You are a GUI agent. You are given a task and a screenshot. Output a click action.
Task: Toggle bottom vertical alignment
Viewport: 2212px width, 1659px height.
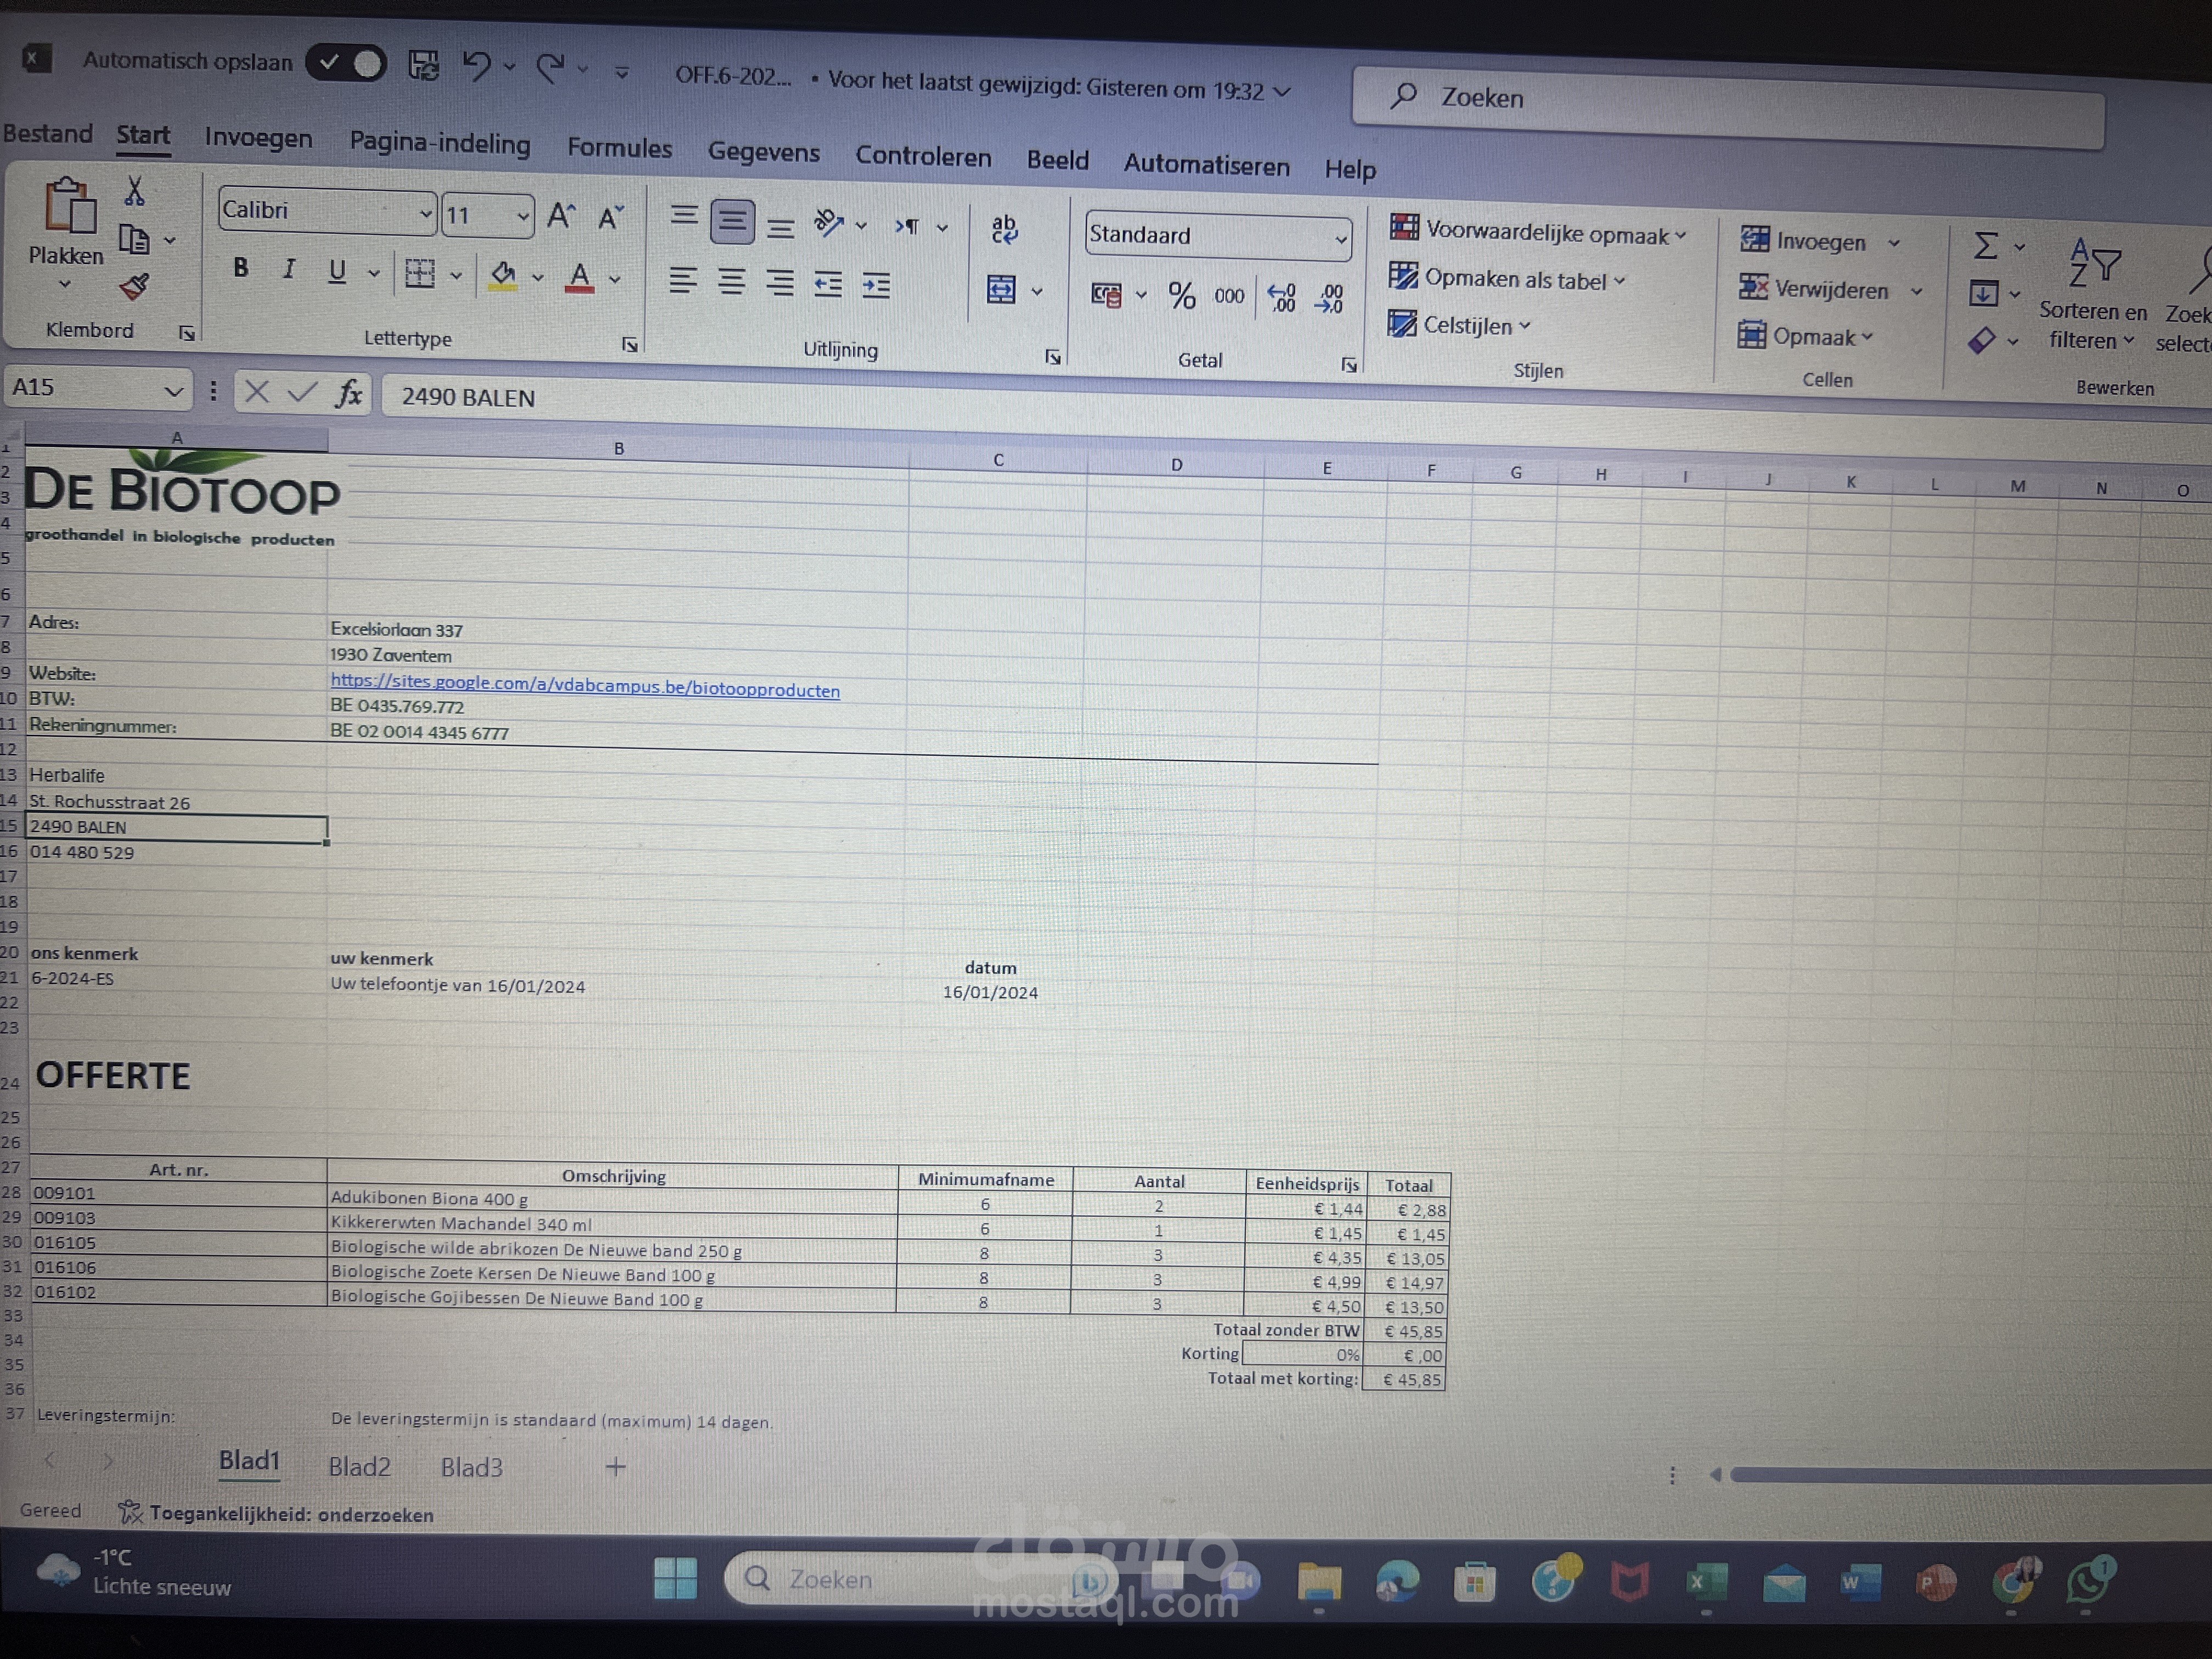781,228
